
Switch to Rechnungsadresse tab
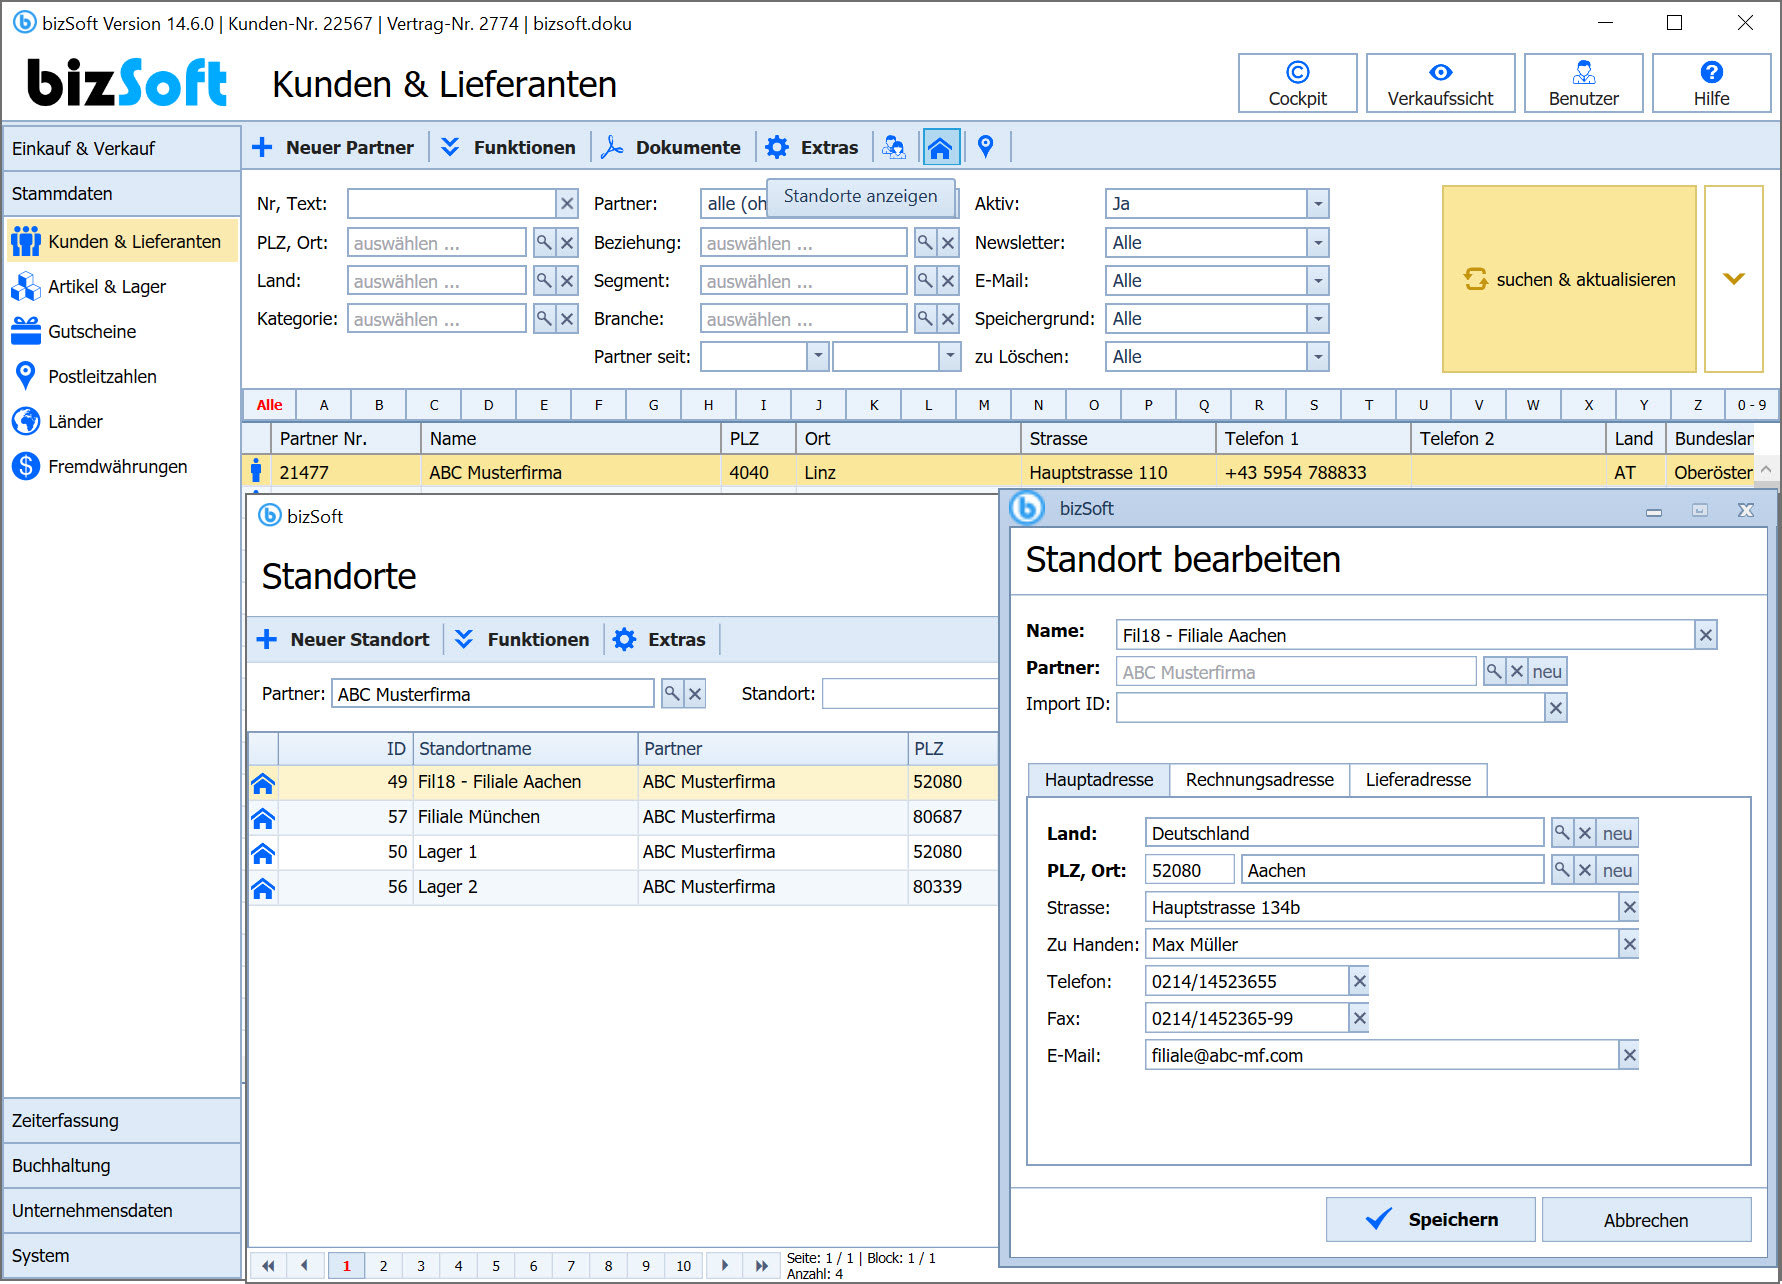[x=1259, y=780]
